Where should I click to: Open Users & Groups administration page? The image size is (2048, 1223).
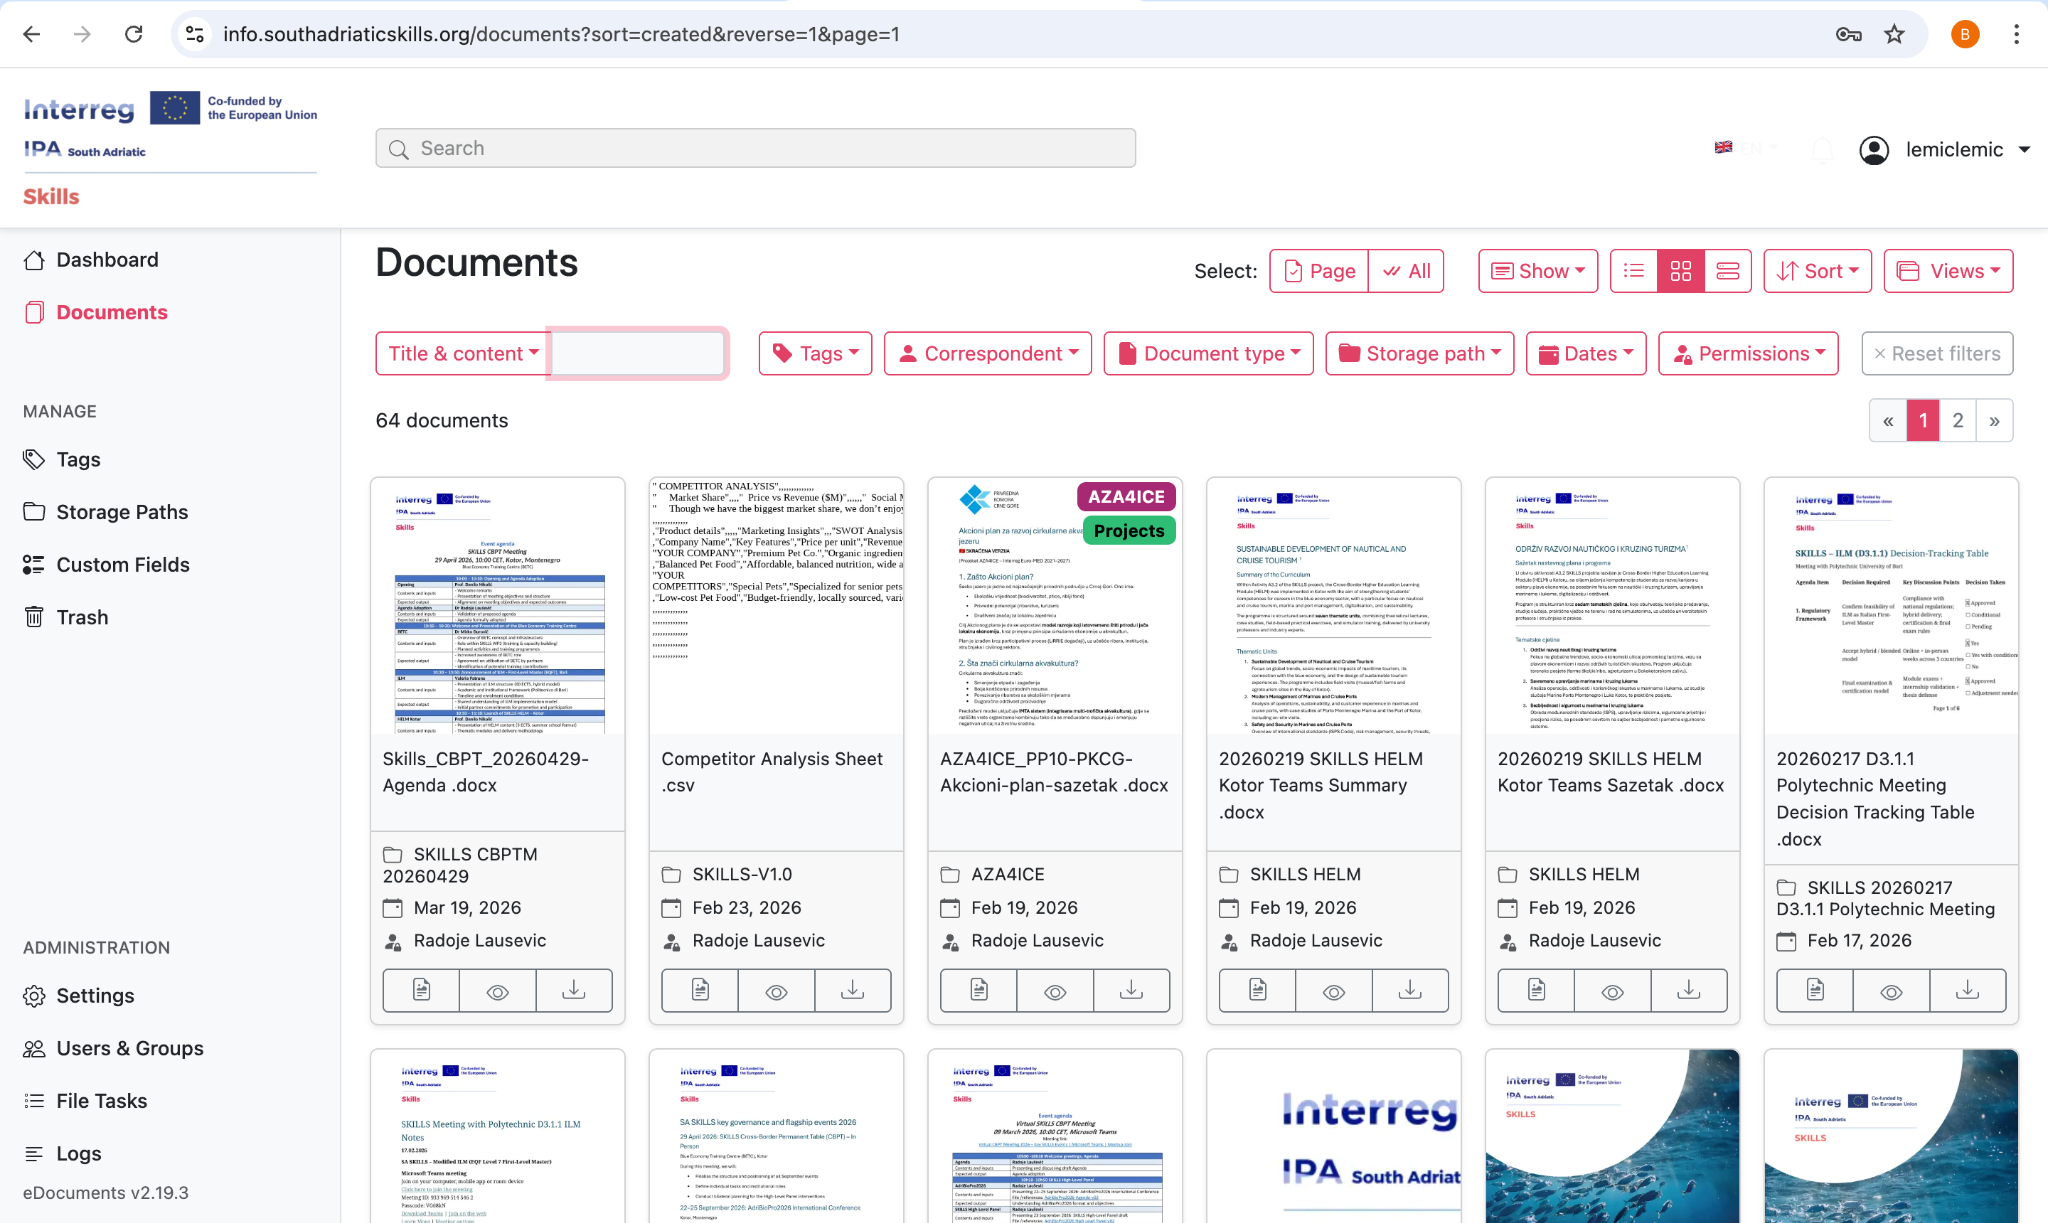click(129, 1048)
